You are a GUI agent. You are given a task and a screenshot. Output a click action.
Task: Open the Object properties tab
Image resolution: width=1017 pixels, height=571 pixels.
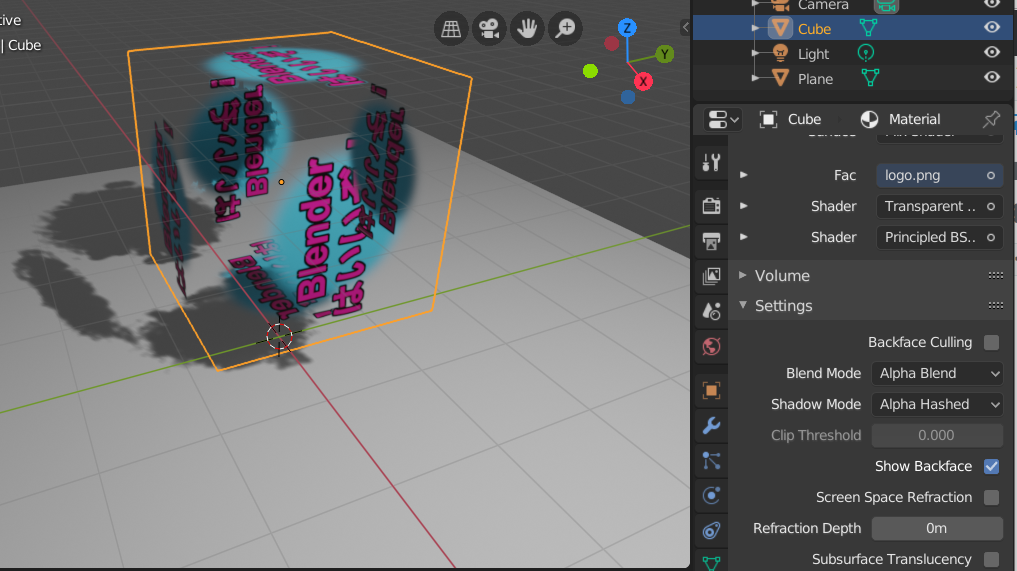(712, 391)
